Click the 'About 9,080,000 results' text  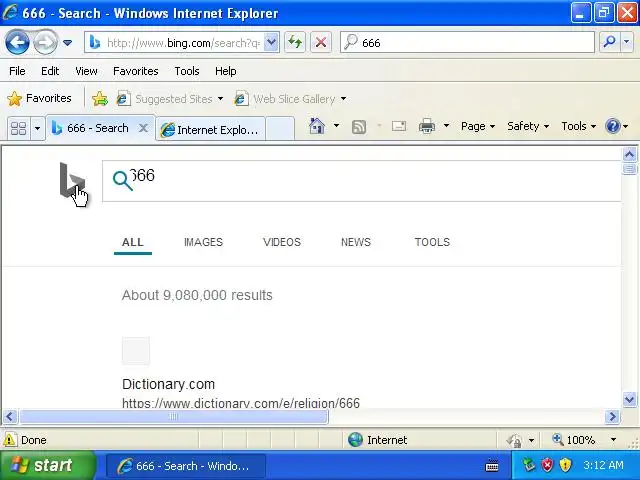pos(197,295)
